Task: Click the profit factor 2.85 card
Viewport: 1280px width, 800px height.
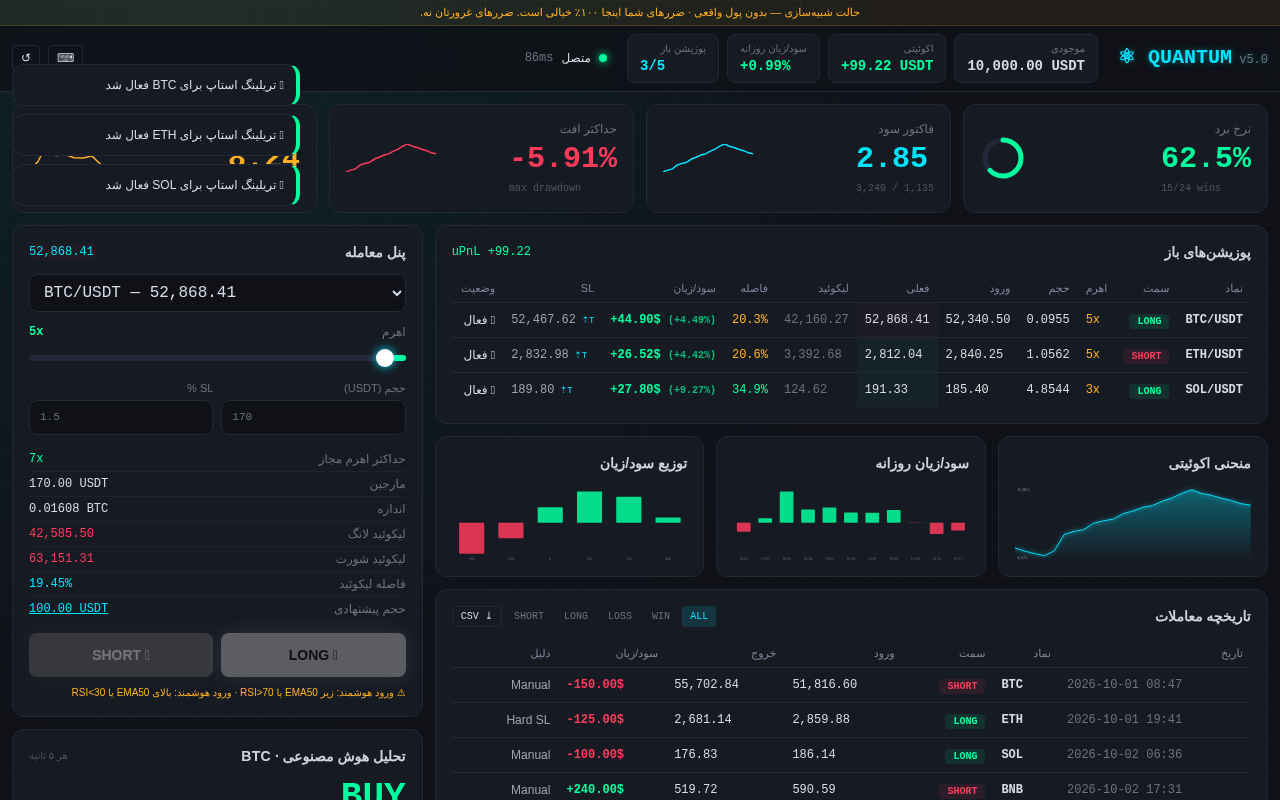Action: 798,158
